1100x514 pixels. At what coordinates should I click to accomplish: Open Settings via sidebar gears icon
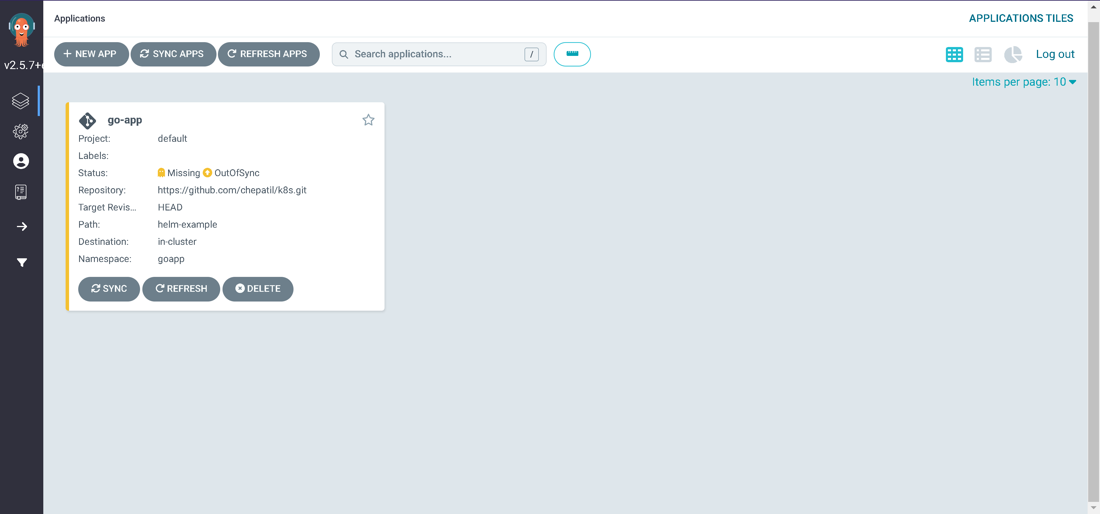pyautogui.click(x=21, y=132)
